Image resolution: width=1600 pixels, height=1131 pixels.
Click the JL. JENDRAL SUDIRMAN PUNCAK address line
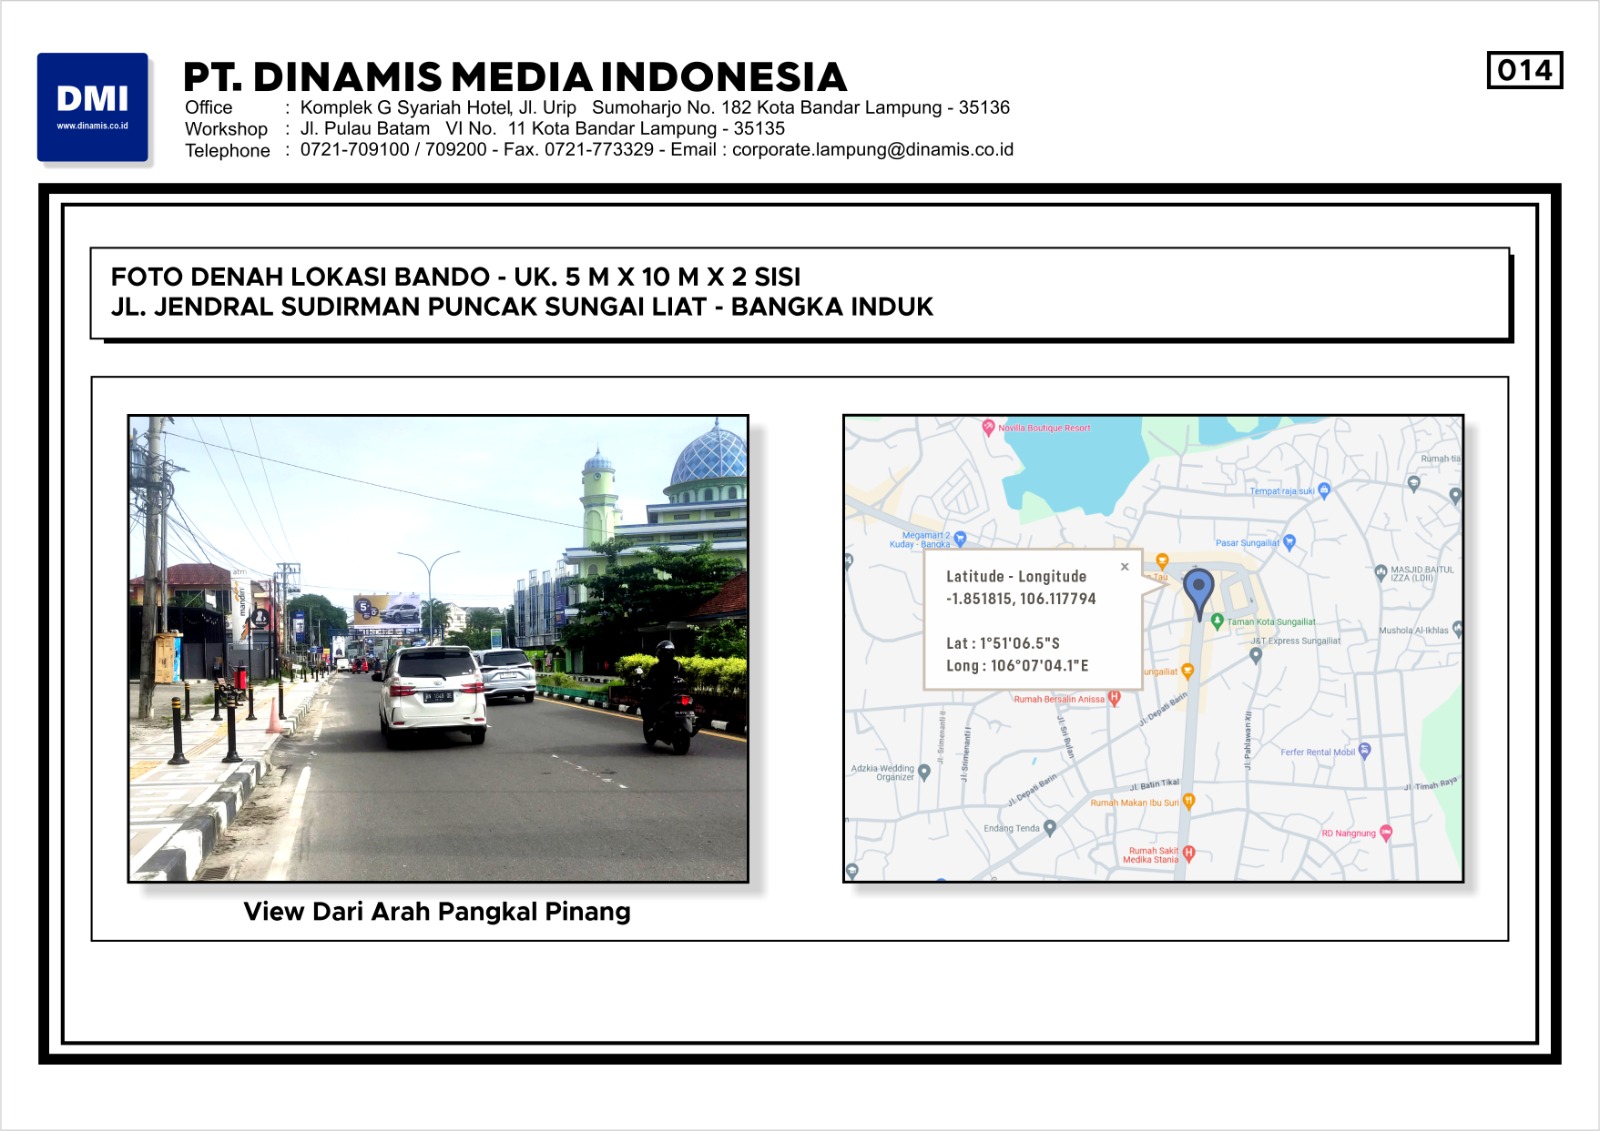522,307
